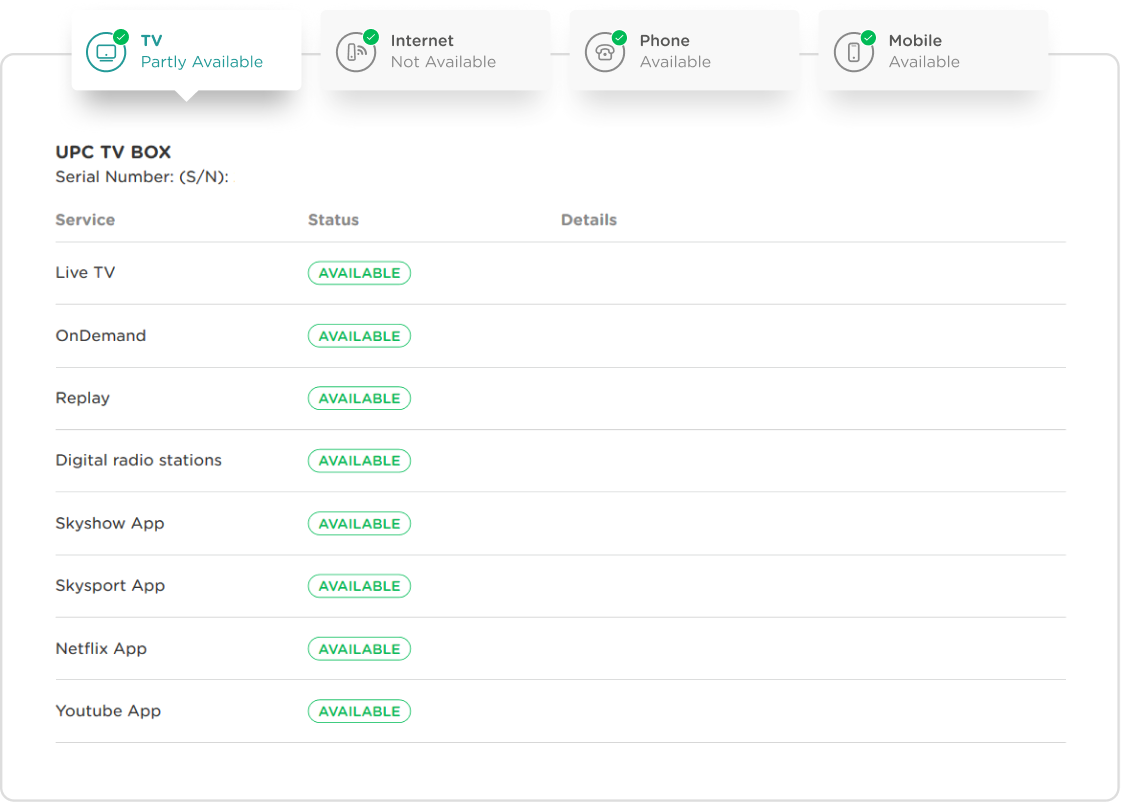Screen dimensions: 1121x802
Task: Click the AVAILABLE badge for Replay
Action: click(359, 398)
